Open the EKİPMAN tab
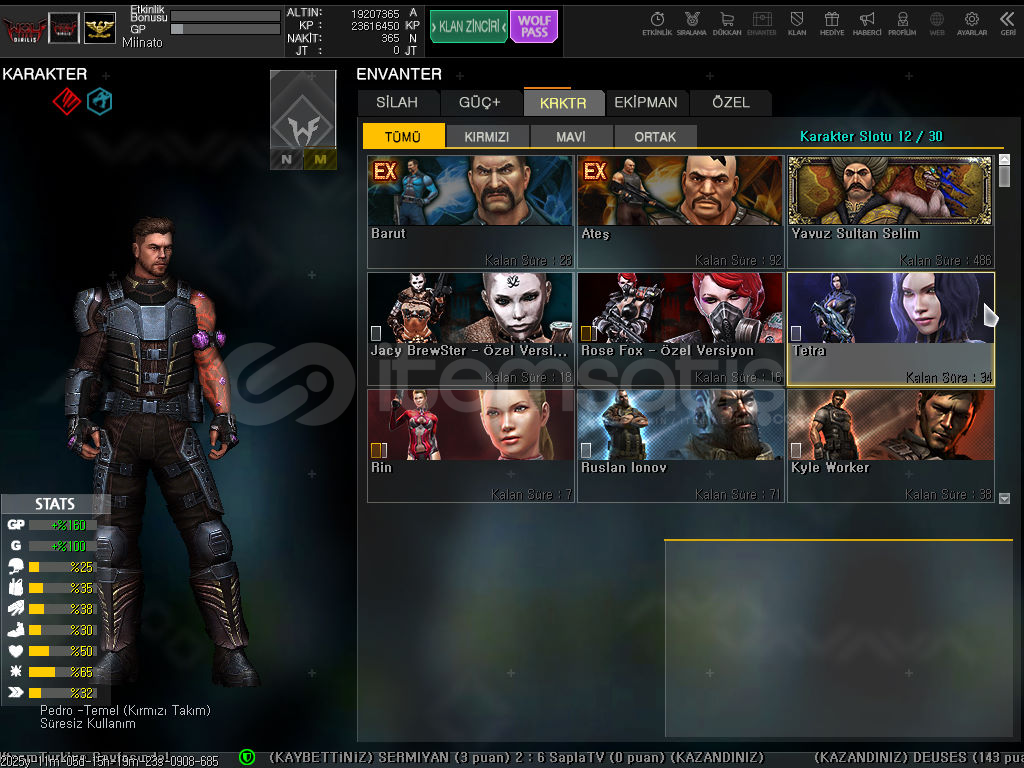The image size is (1024, 768). 646,103
